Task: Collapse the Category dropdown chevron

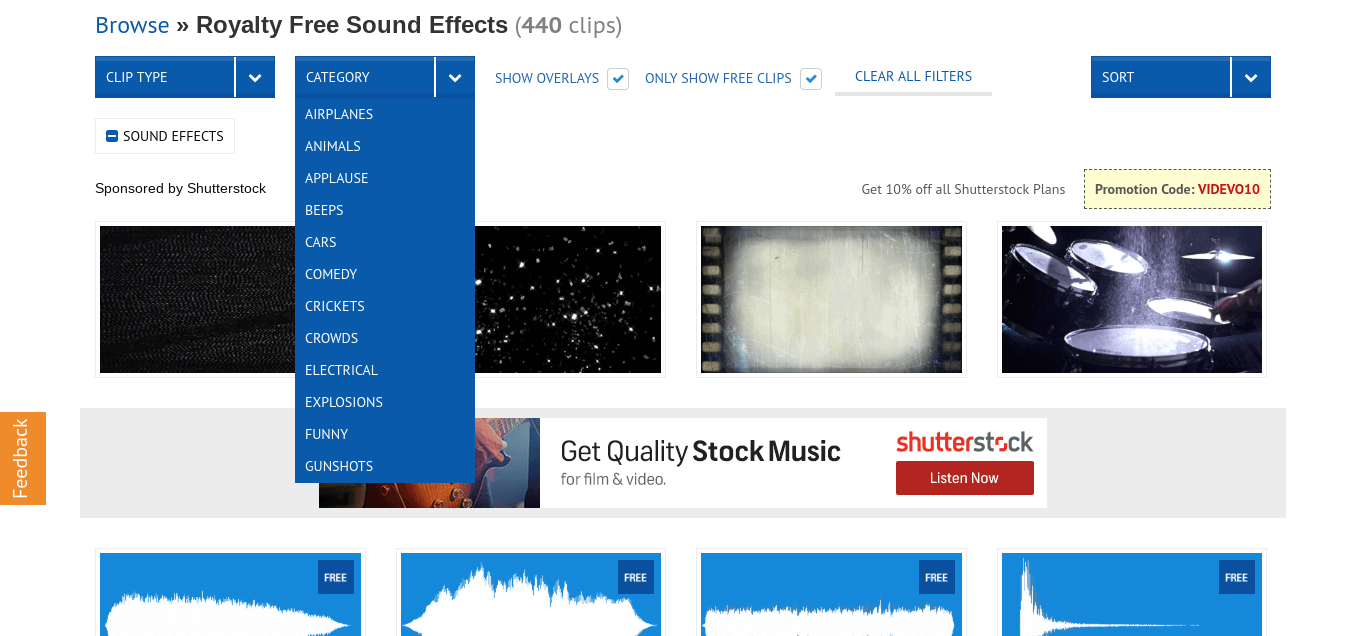Action: pyautogui.click(x=455, y=77)
